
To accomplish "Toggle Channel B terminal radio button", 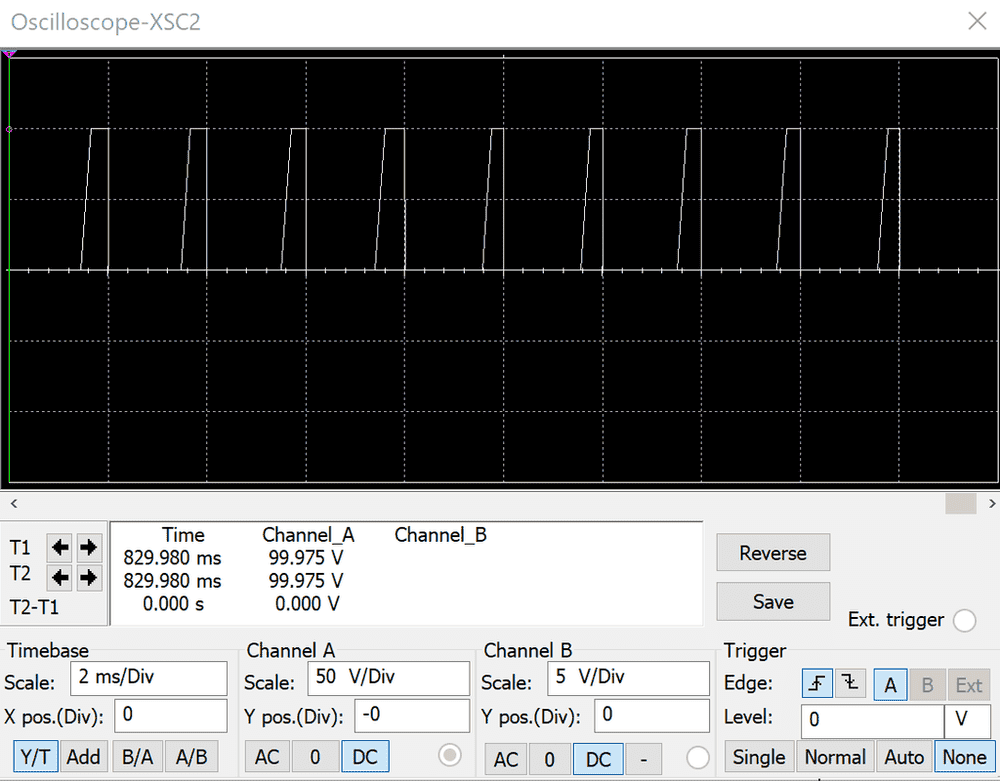I will pos(698,758).
